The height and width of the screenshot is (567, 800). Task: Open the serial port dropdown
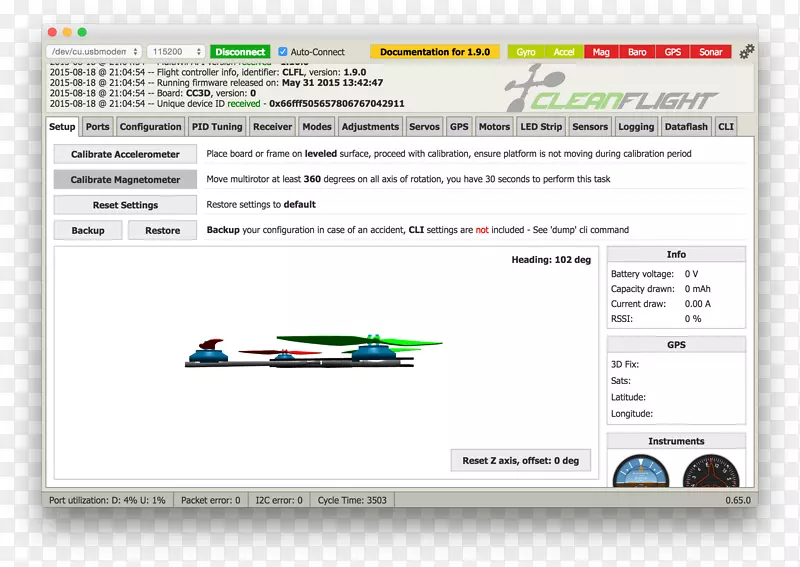click(94, 52)
